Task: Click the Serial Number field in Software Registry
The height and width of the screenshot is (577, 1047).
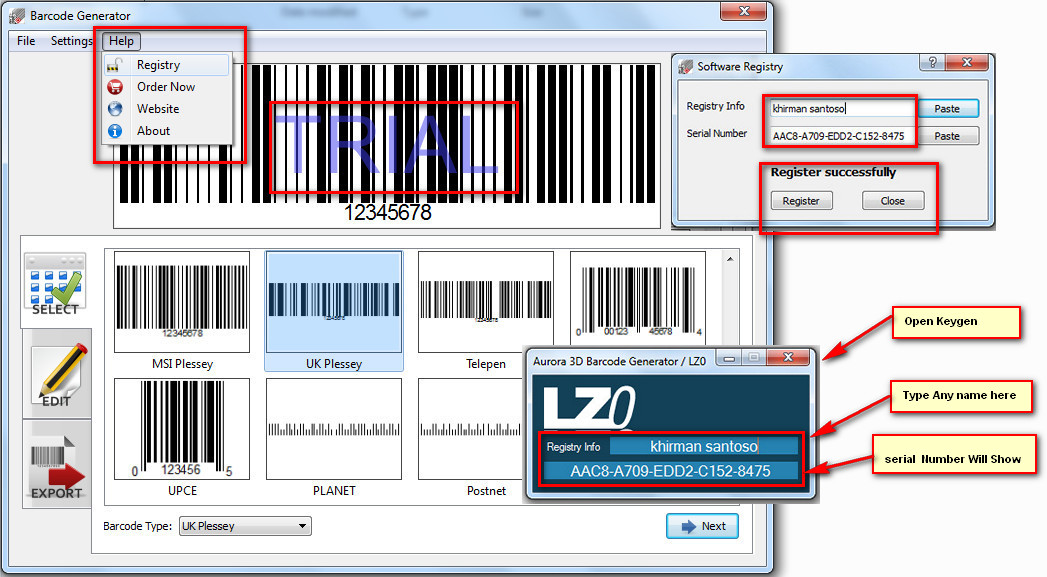Action: 842,136
